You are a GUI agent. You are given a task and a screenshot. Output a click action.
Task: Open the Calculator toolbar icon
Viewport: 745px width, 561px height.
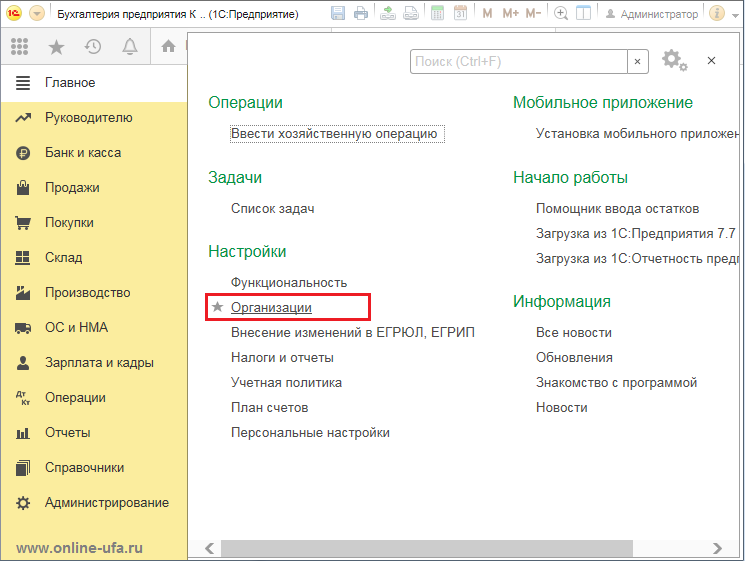click(437, 13)
